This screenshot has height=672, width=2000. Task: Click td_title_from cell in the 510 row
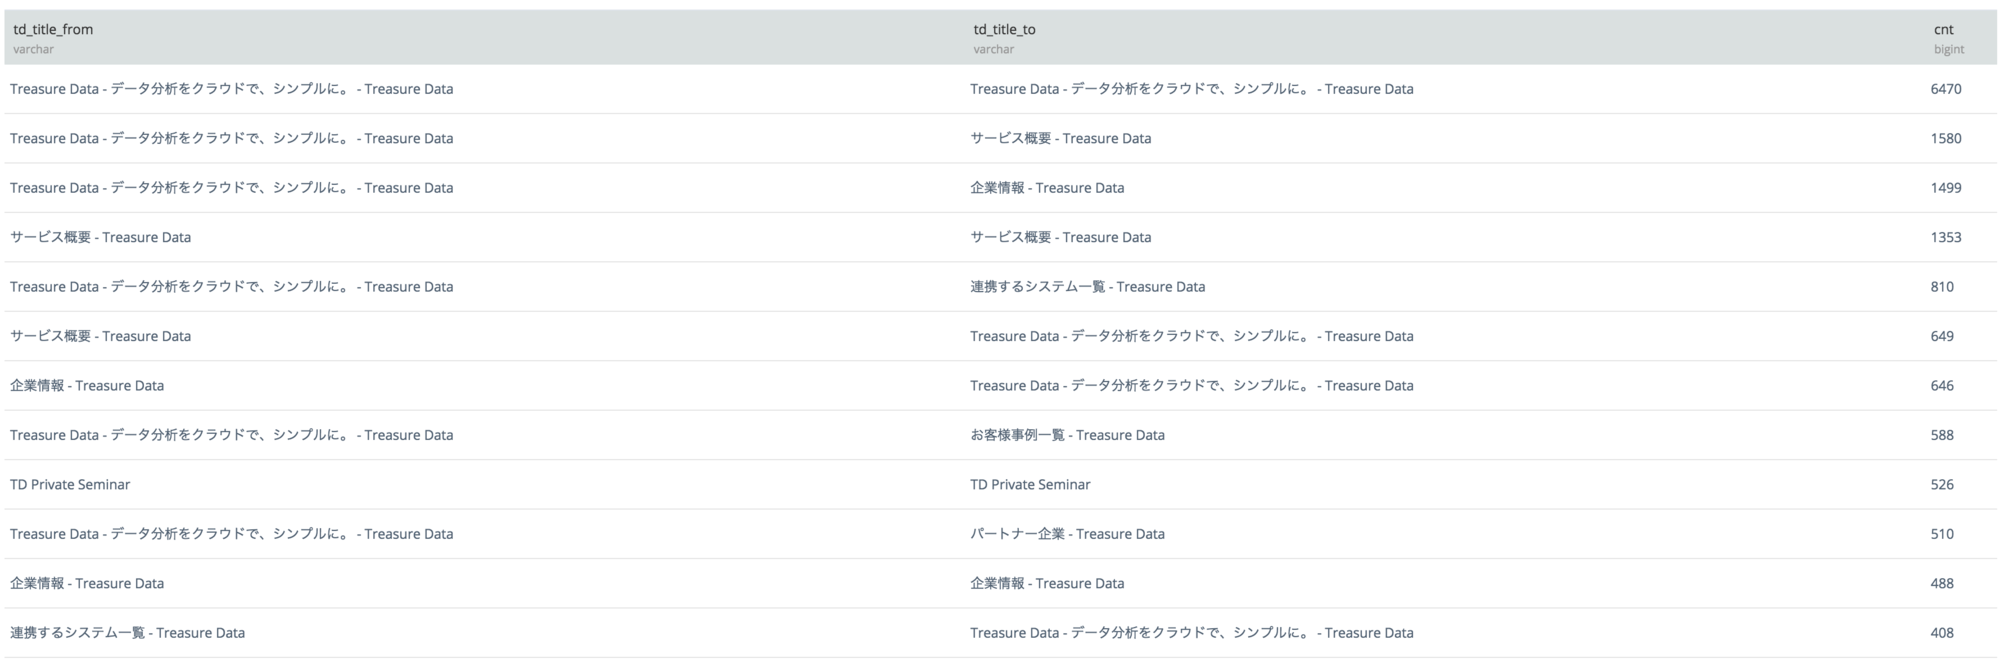tap(231, 534)
